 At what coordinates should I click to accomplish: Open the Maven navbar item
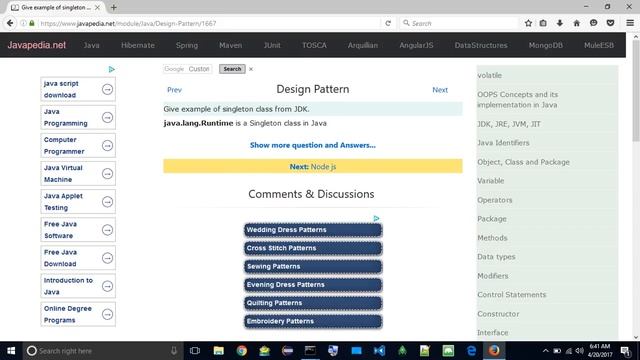point(231,45)
